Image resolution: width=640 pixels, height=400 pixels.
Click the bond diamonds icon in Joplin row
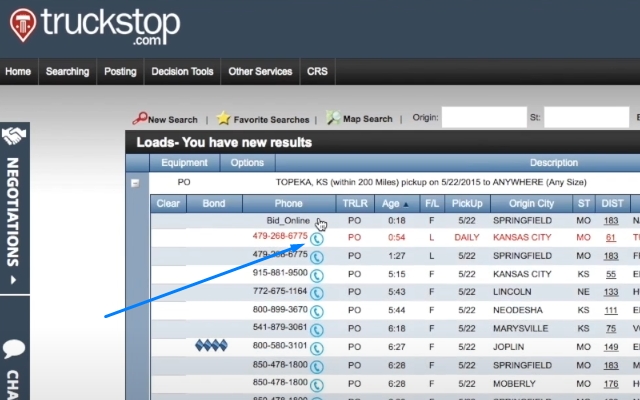(x=211, y=346)
